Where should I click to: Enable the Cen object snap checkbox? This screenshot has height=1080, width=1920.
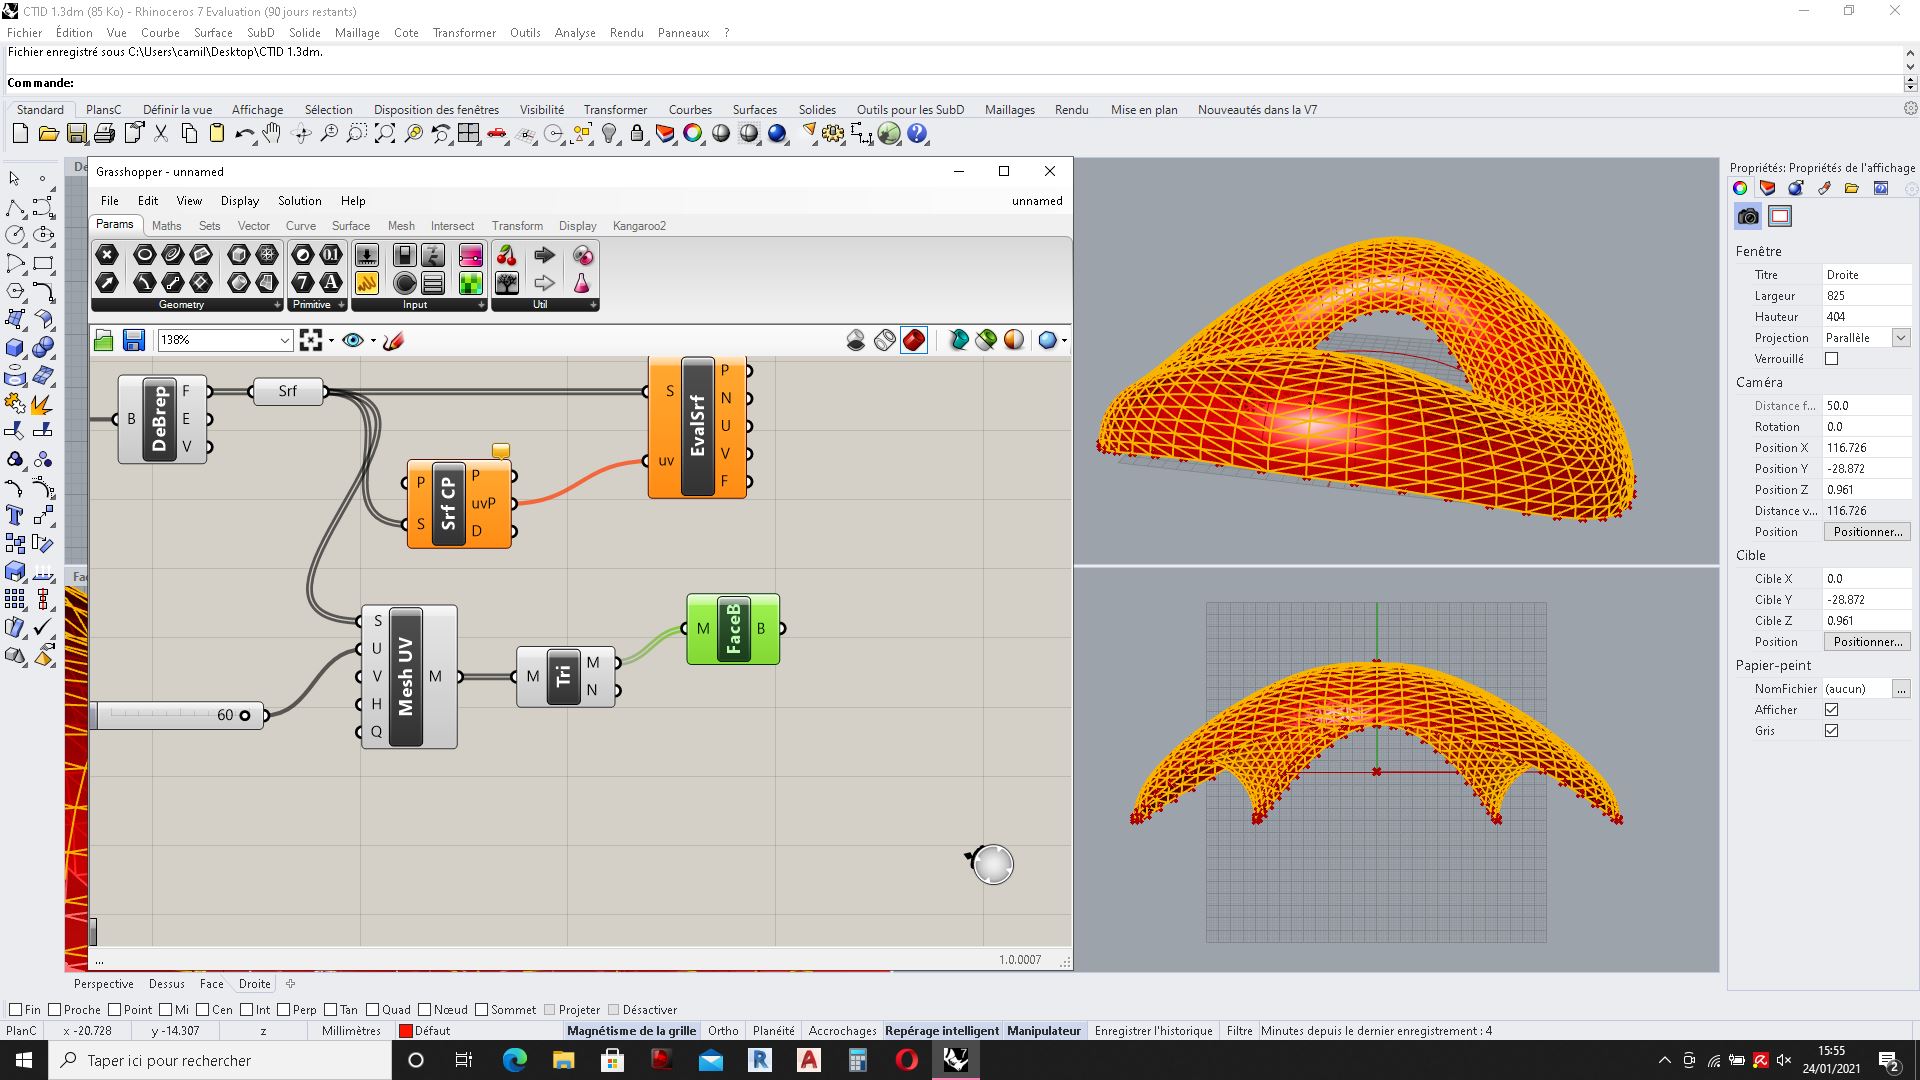tap(202, 1009)
